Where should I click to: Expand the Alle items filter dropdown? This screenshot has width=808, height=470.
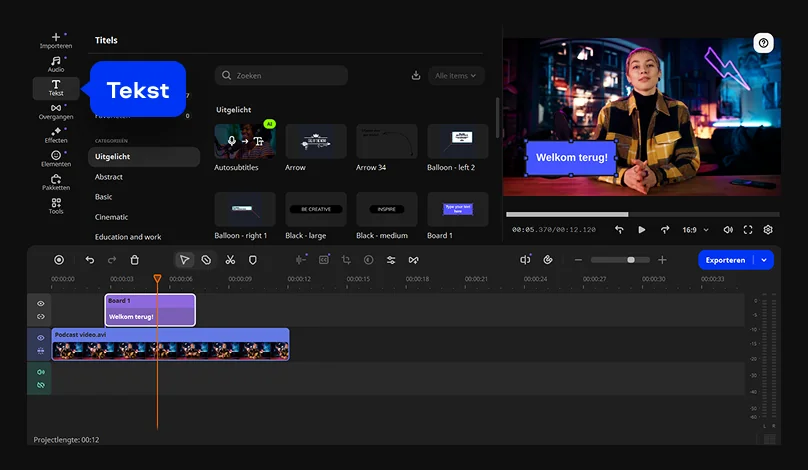point(458,75)
